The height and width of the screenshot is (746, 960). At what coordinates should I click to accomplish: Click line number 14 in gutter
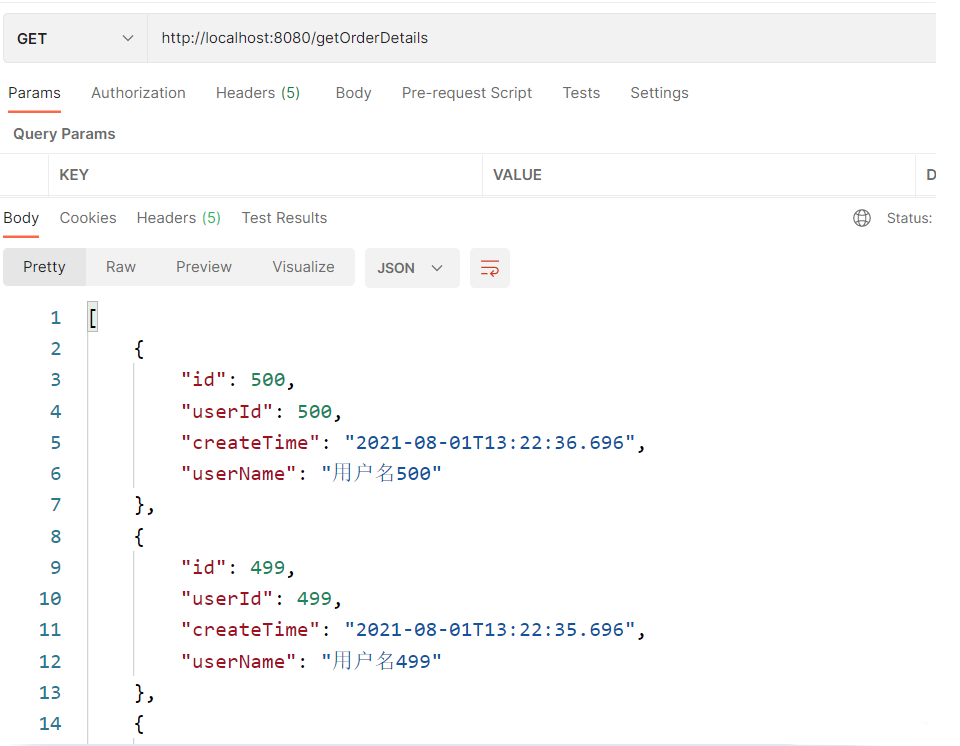[50, 724]
